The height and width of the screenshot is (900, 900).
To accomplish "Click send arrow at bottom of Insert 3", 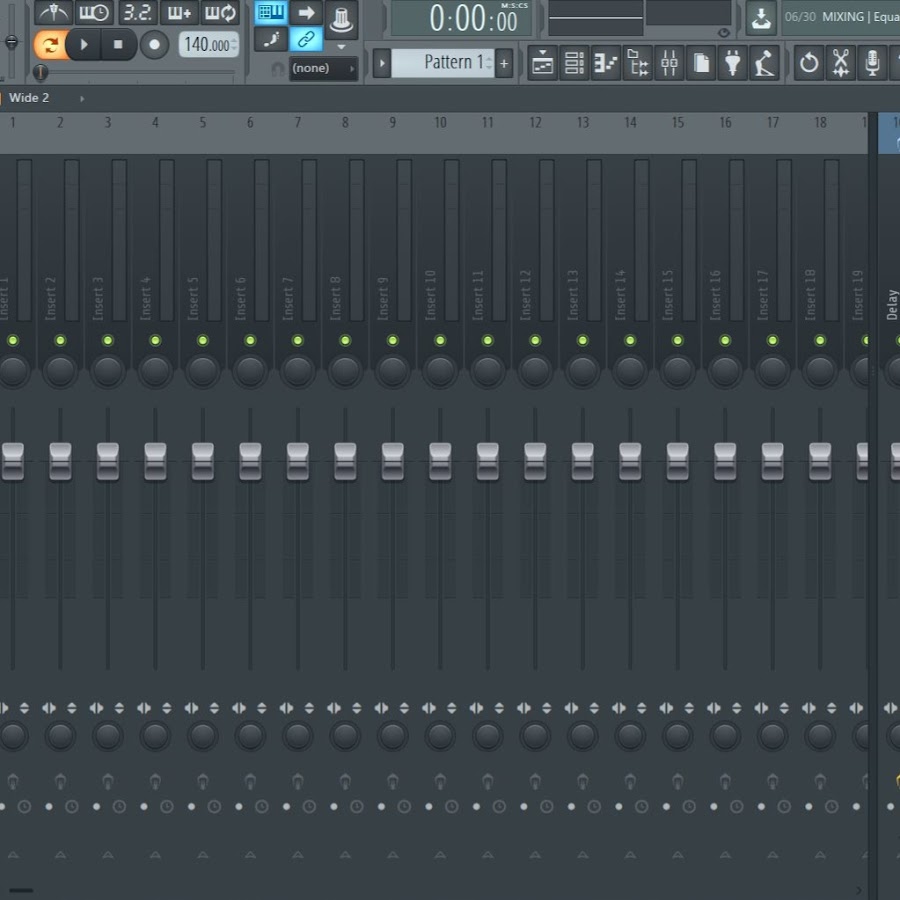I will point(108,855).
